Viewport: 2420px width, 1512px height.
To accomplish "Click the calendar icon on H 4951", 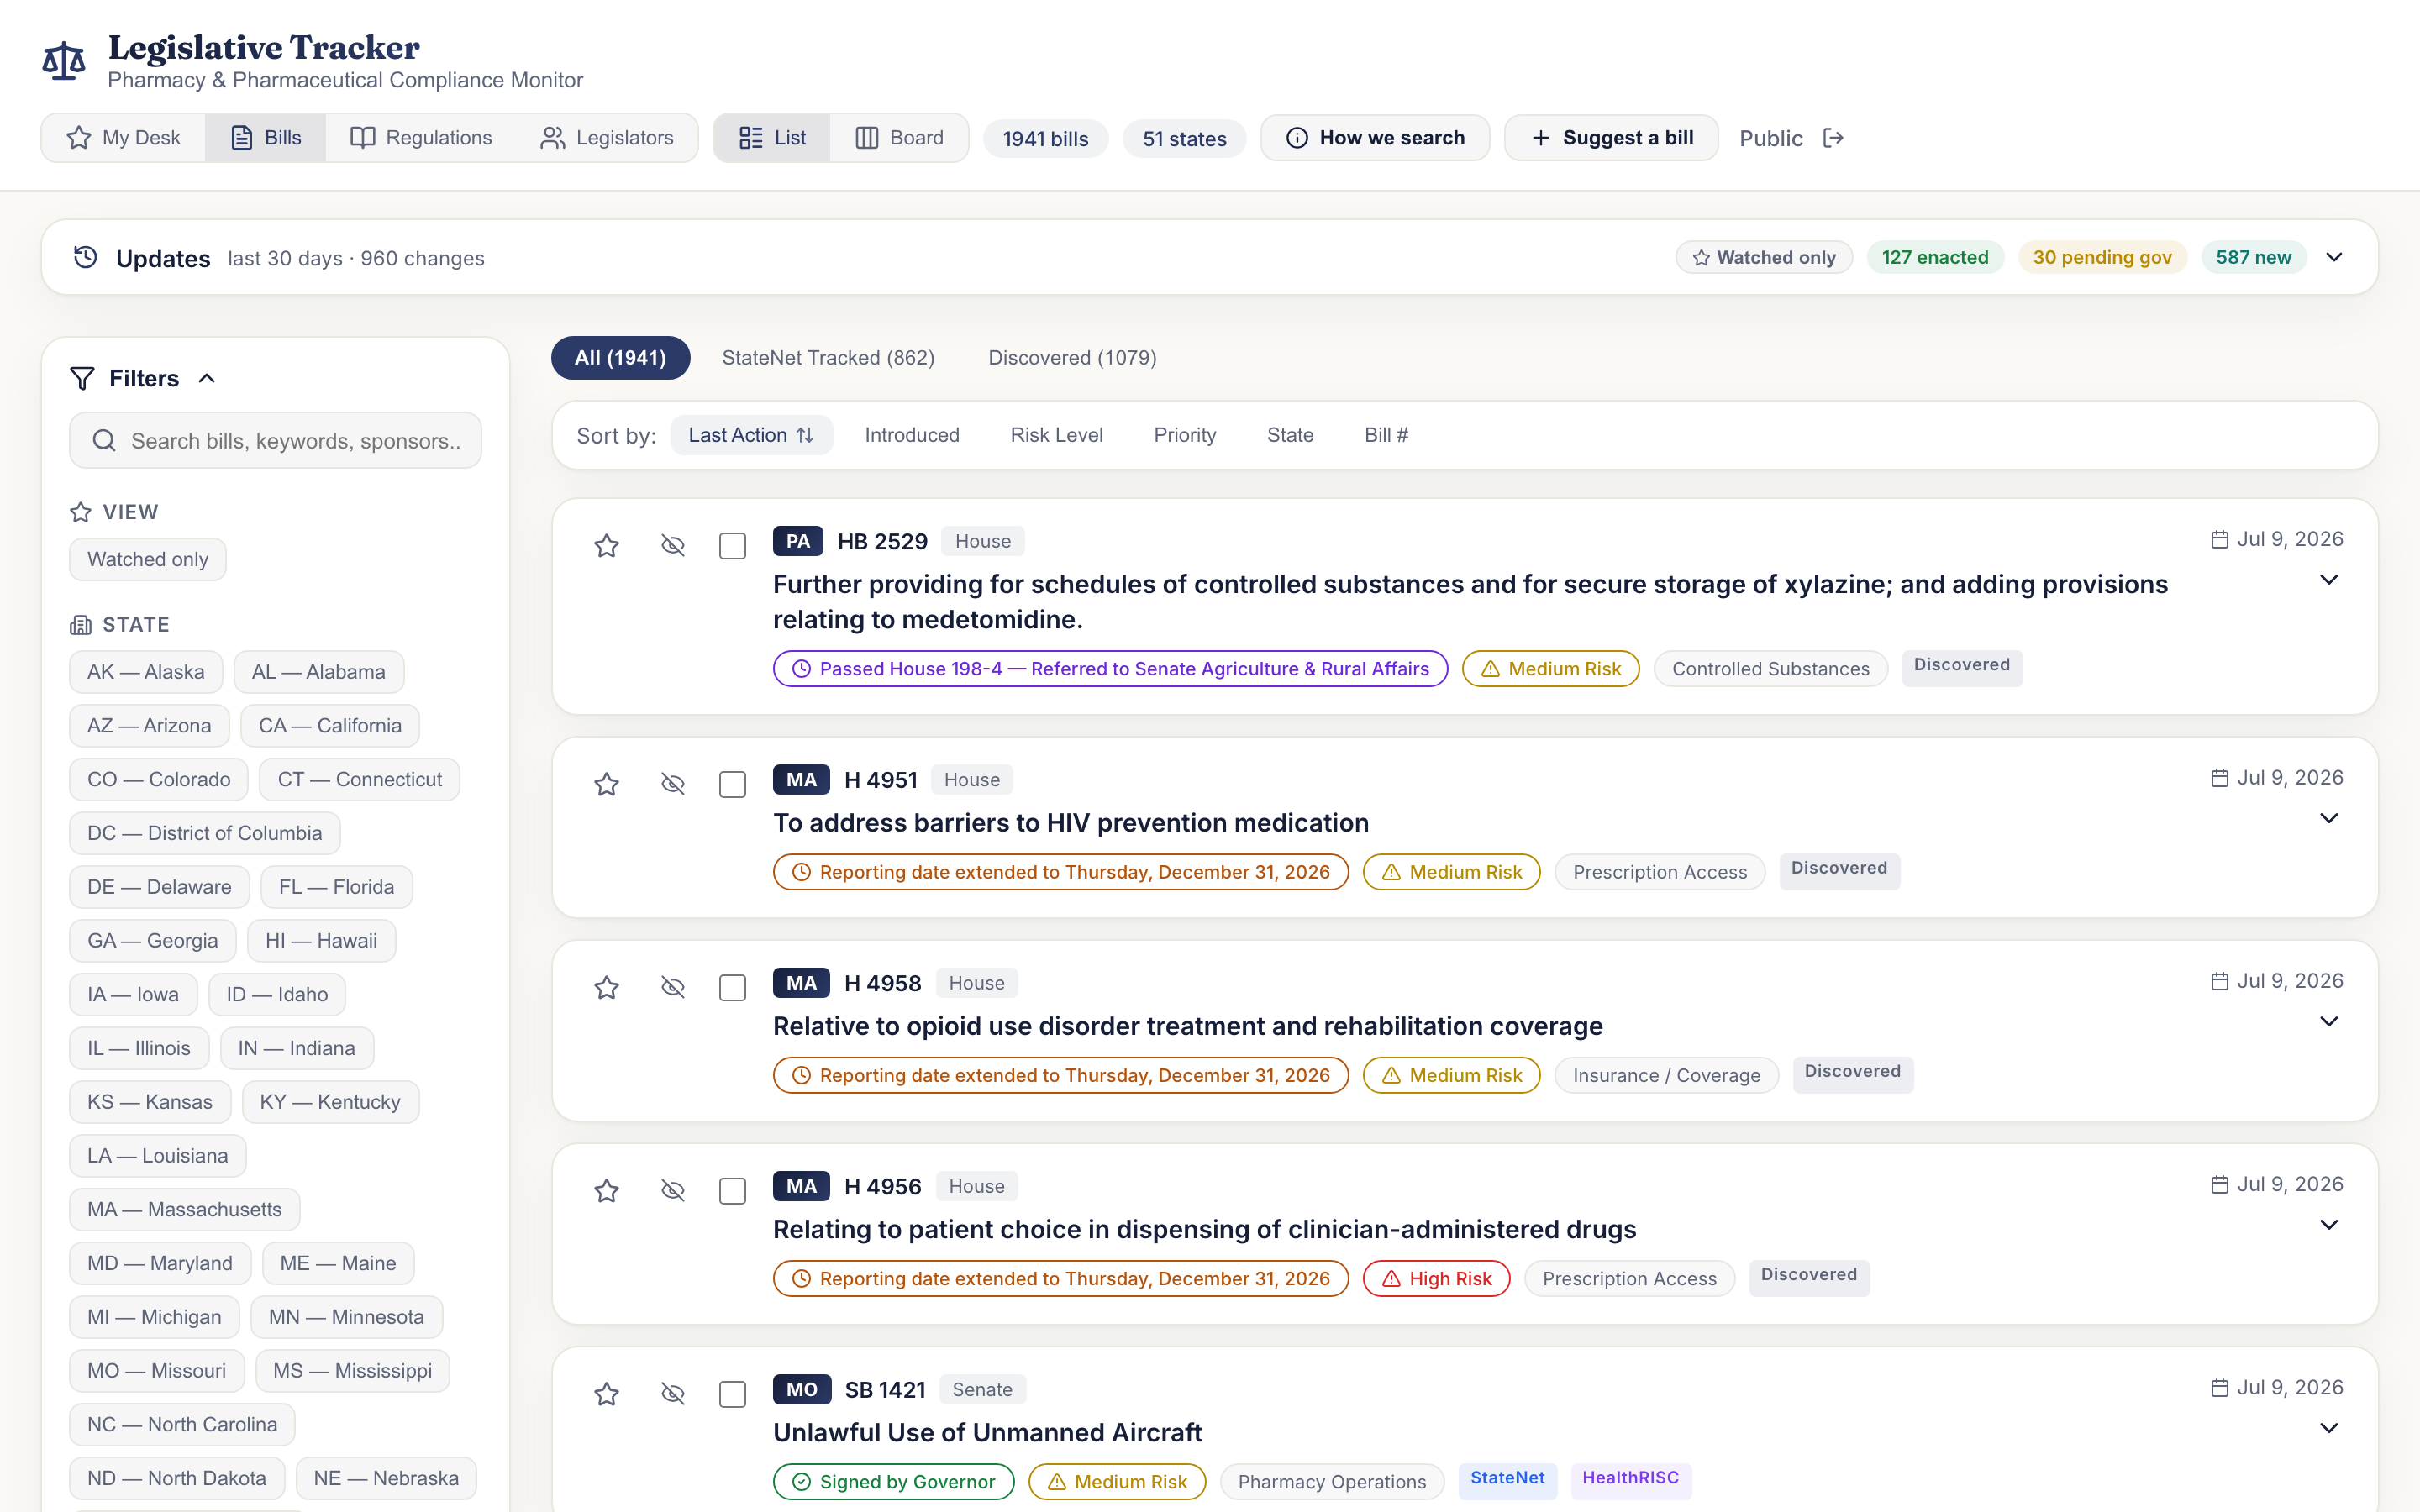I will pos(2219,778).
